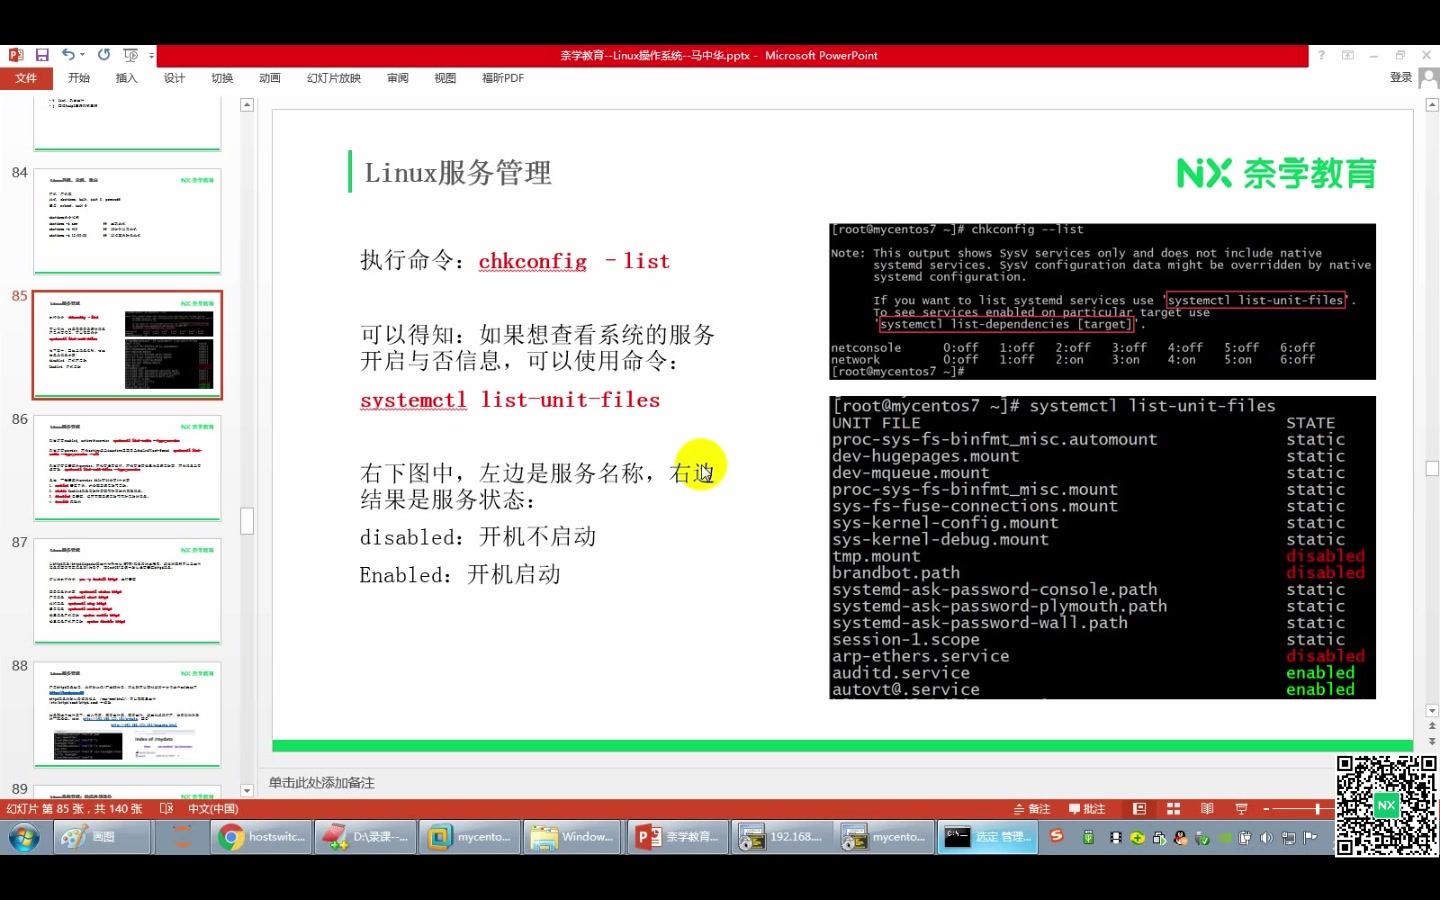Open Slide Sorter view from status bar

point(1172,808)
